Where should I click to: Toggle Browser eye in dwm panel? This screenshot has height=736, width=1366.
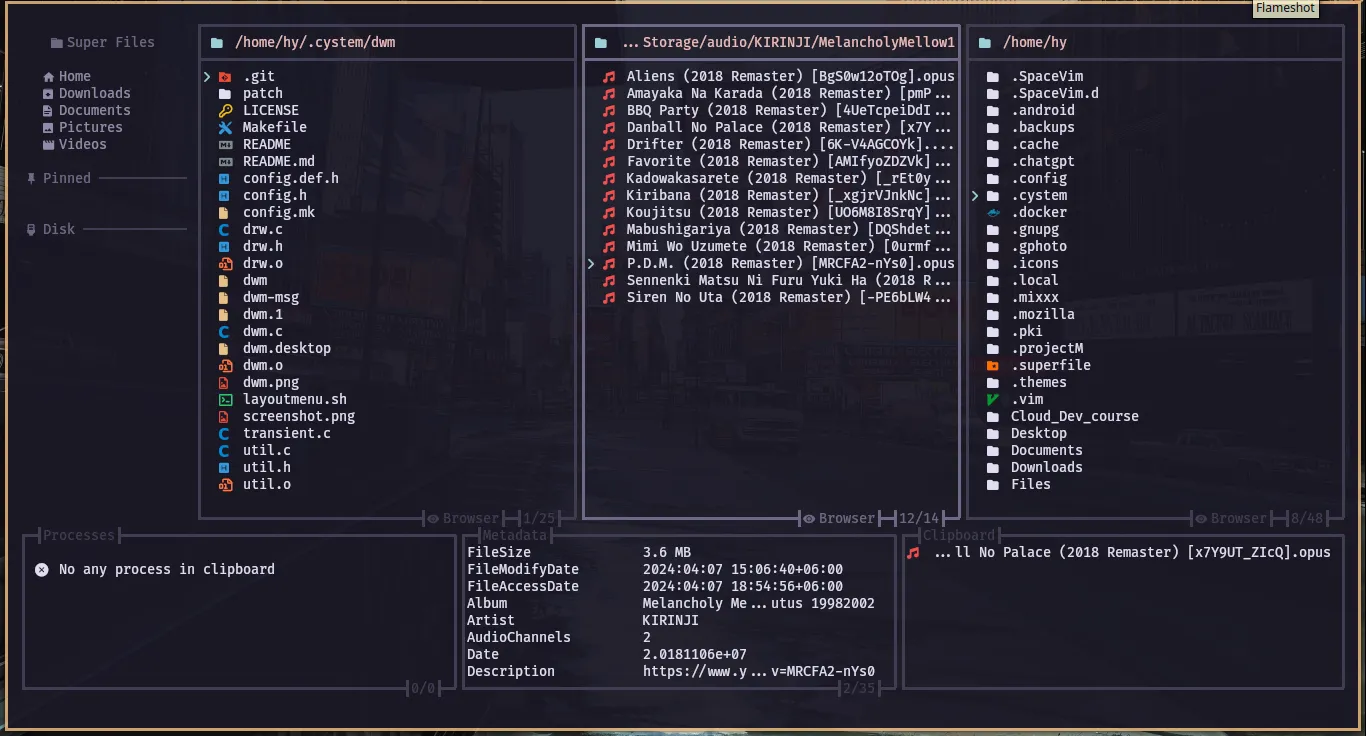tap(433, 519)
